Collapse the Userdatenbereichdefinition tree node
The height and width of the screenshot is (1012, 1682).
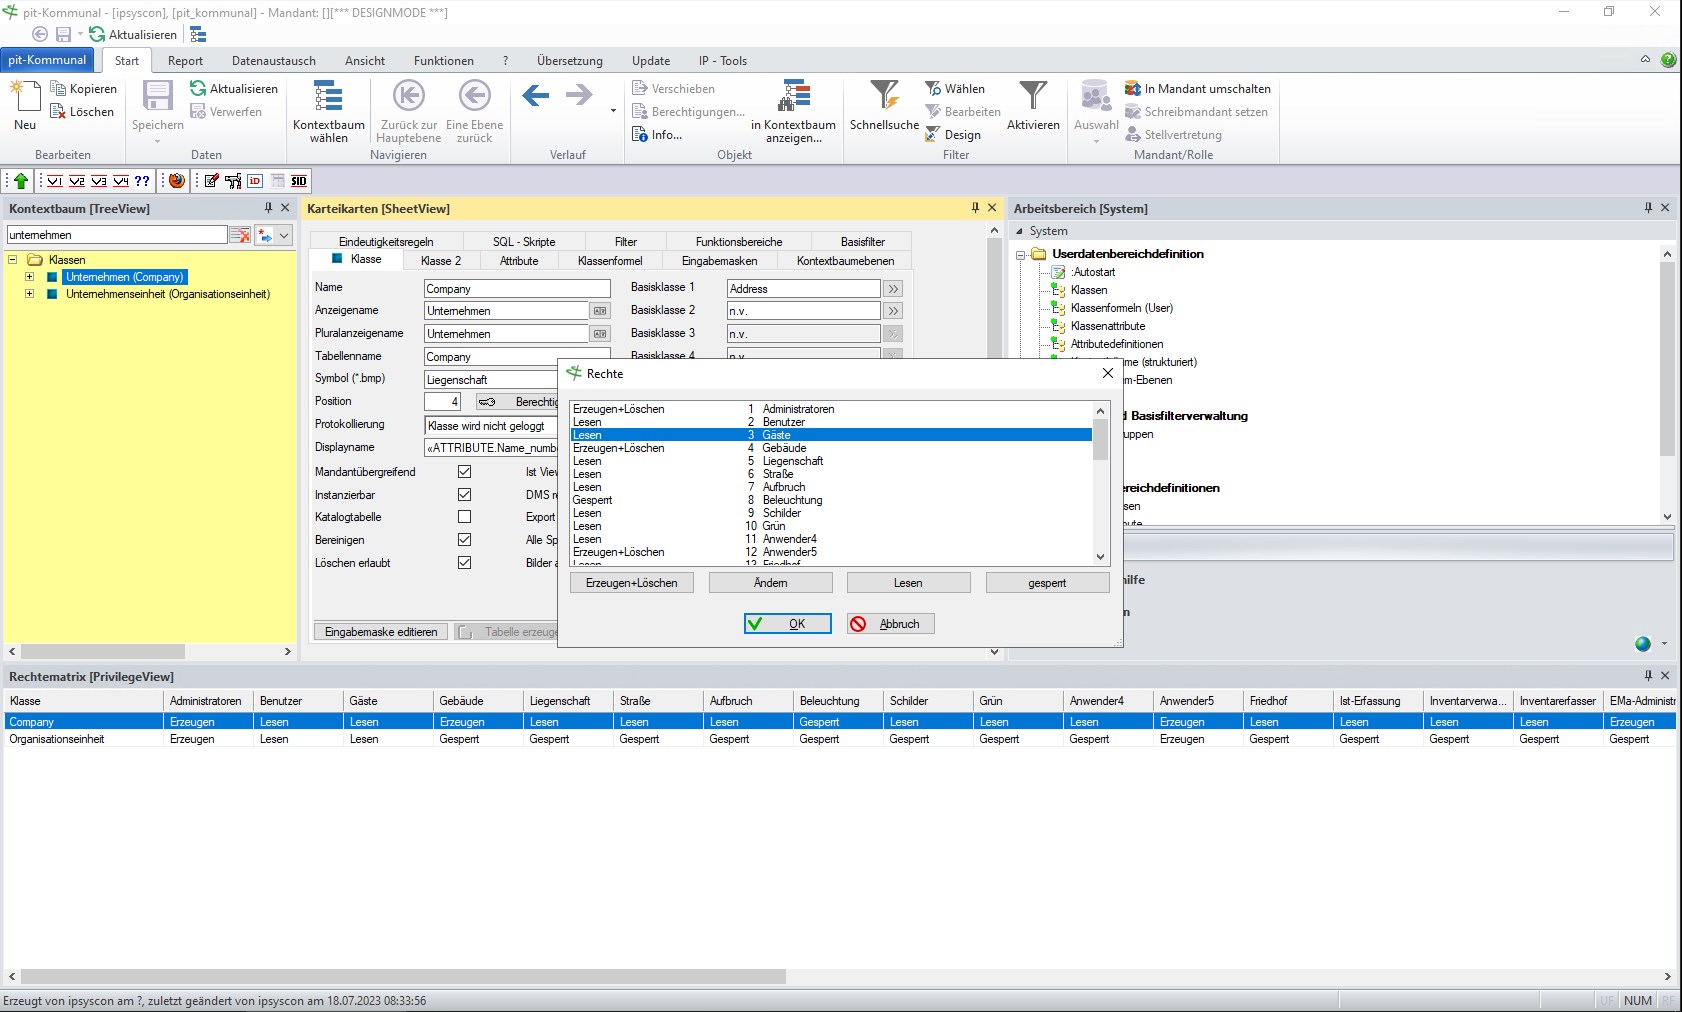pos(1021,255)
